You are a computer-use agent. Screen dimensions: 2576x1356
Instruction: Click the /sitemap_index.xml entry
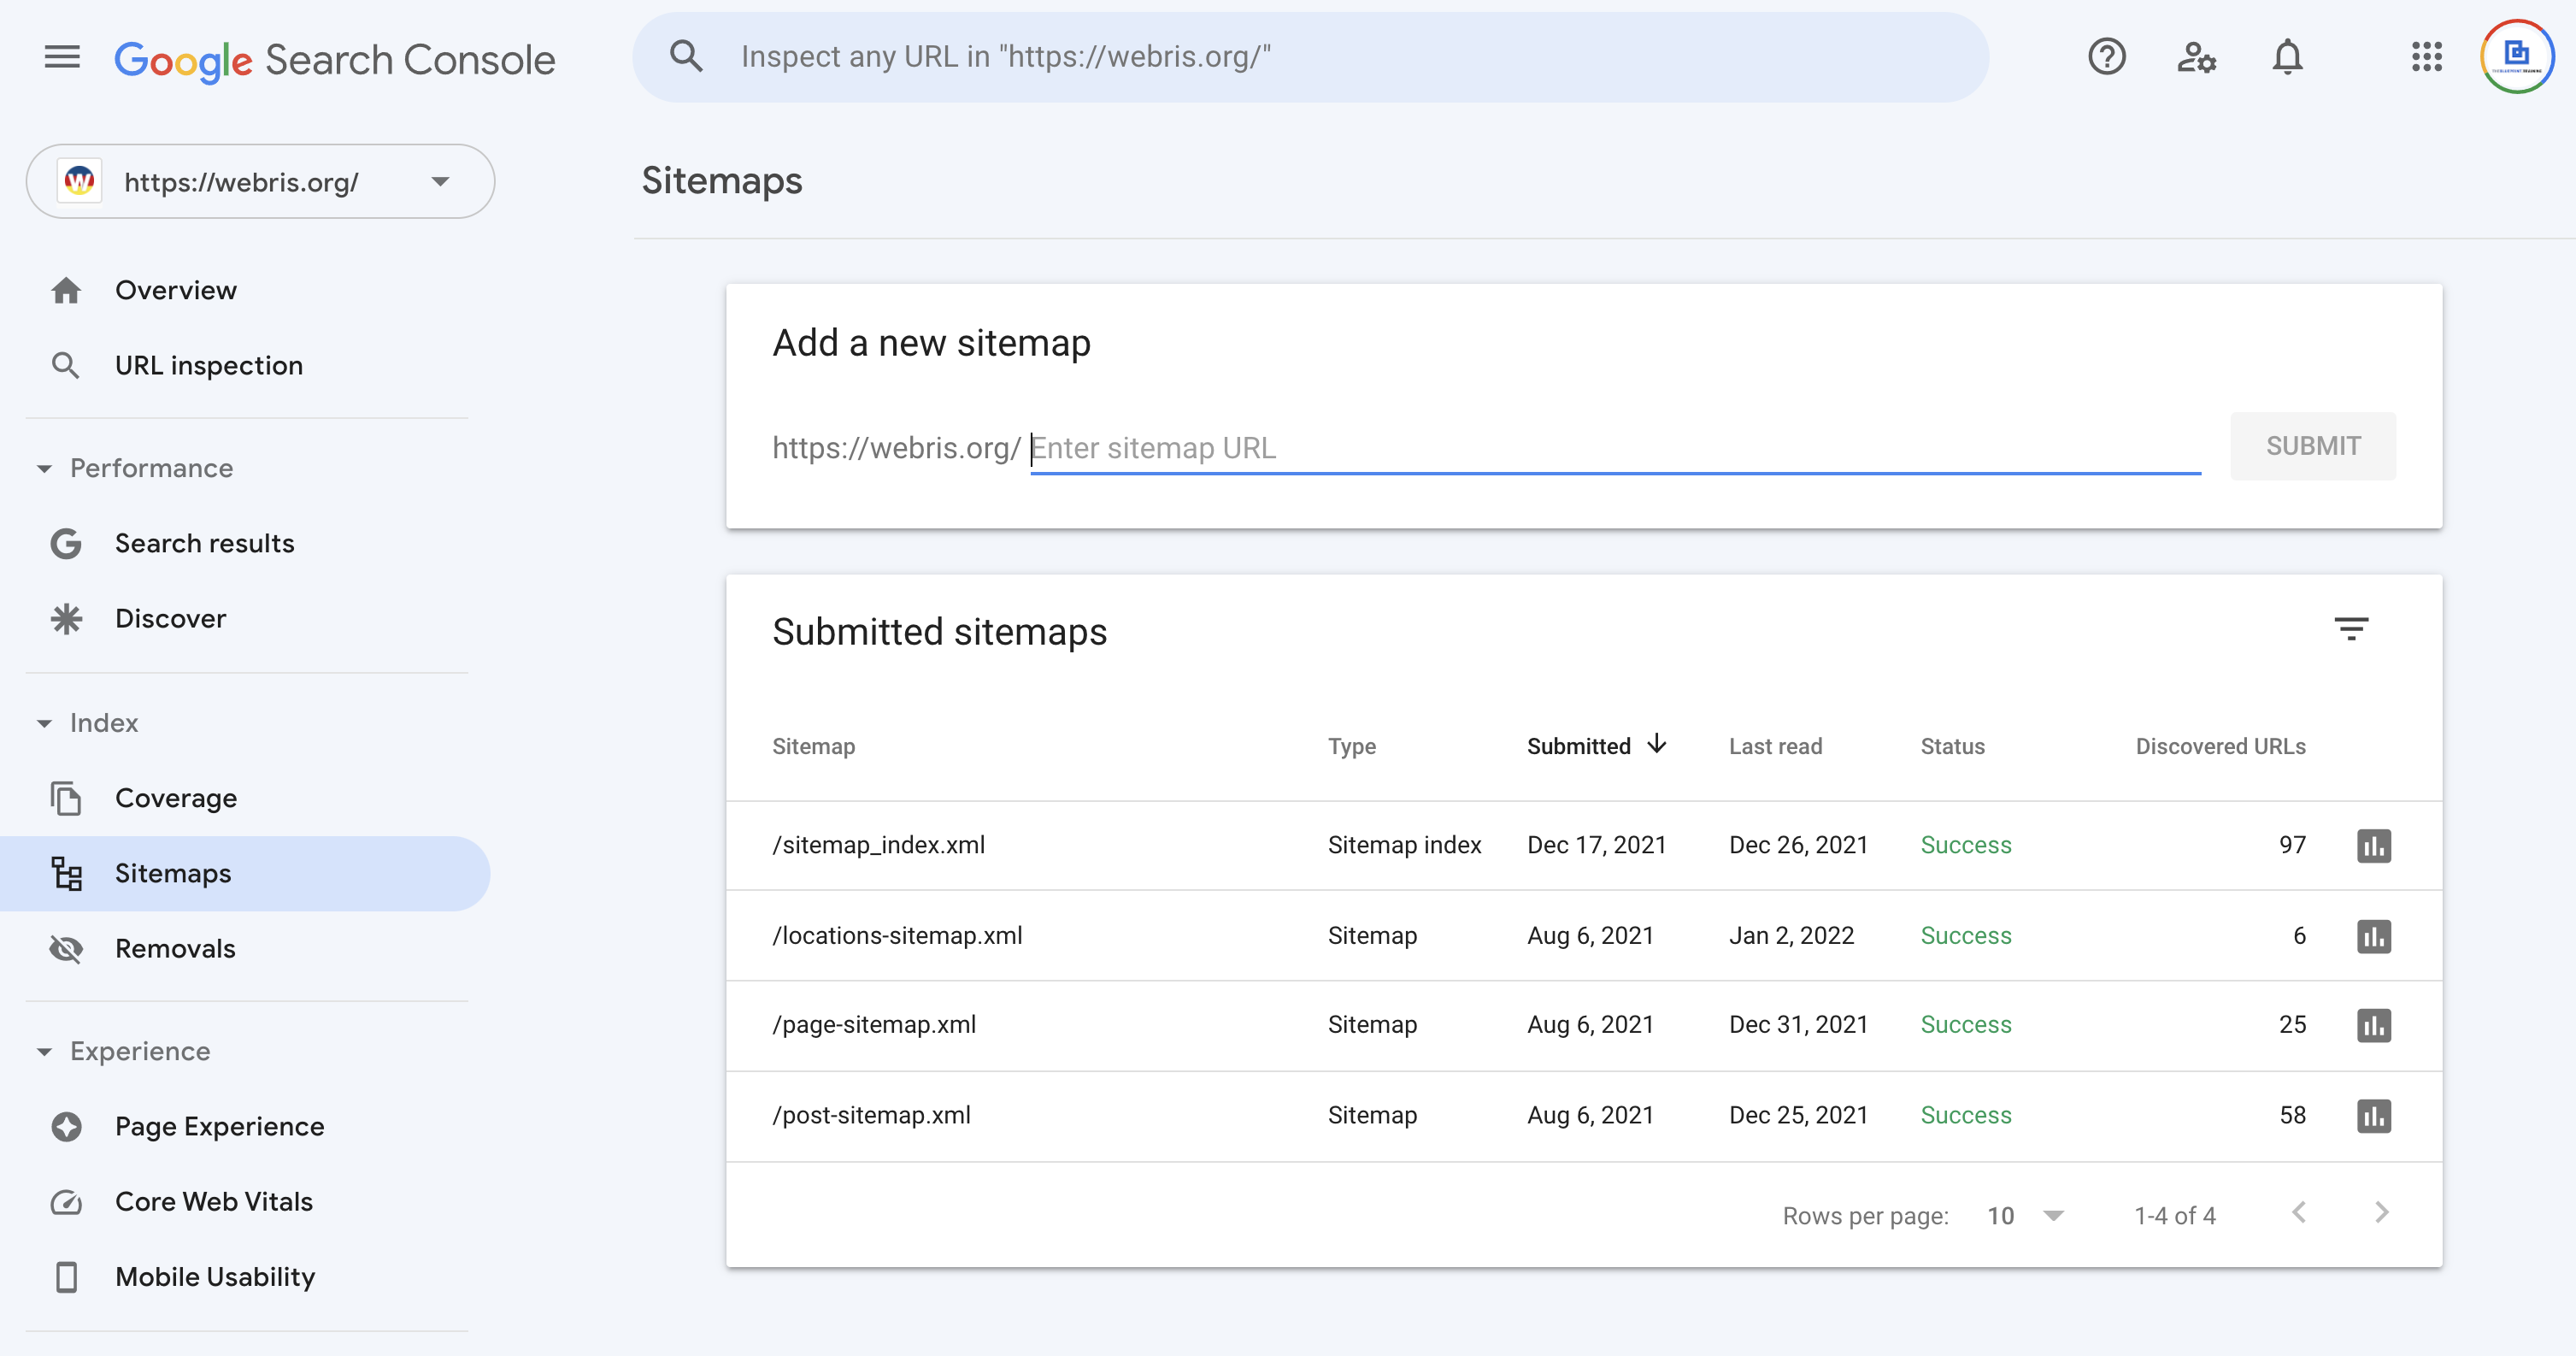point(878,845)
